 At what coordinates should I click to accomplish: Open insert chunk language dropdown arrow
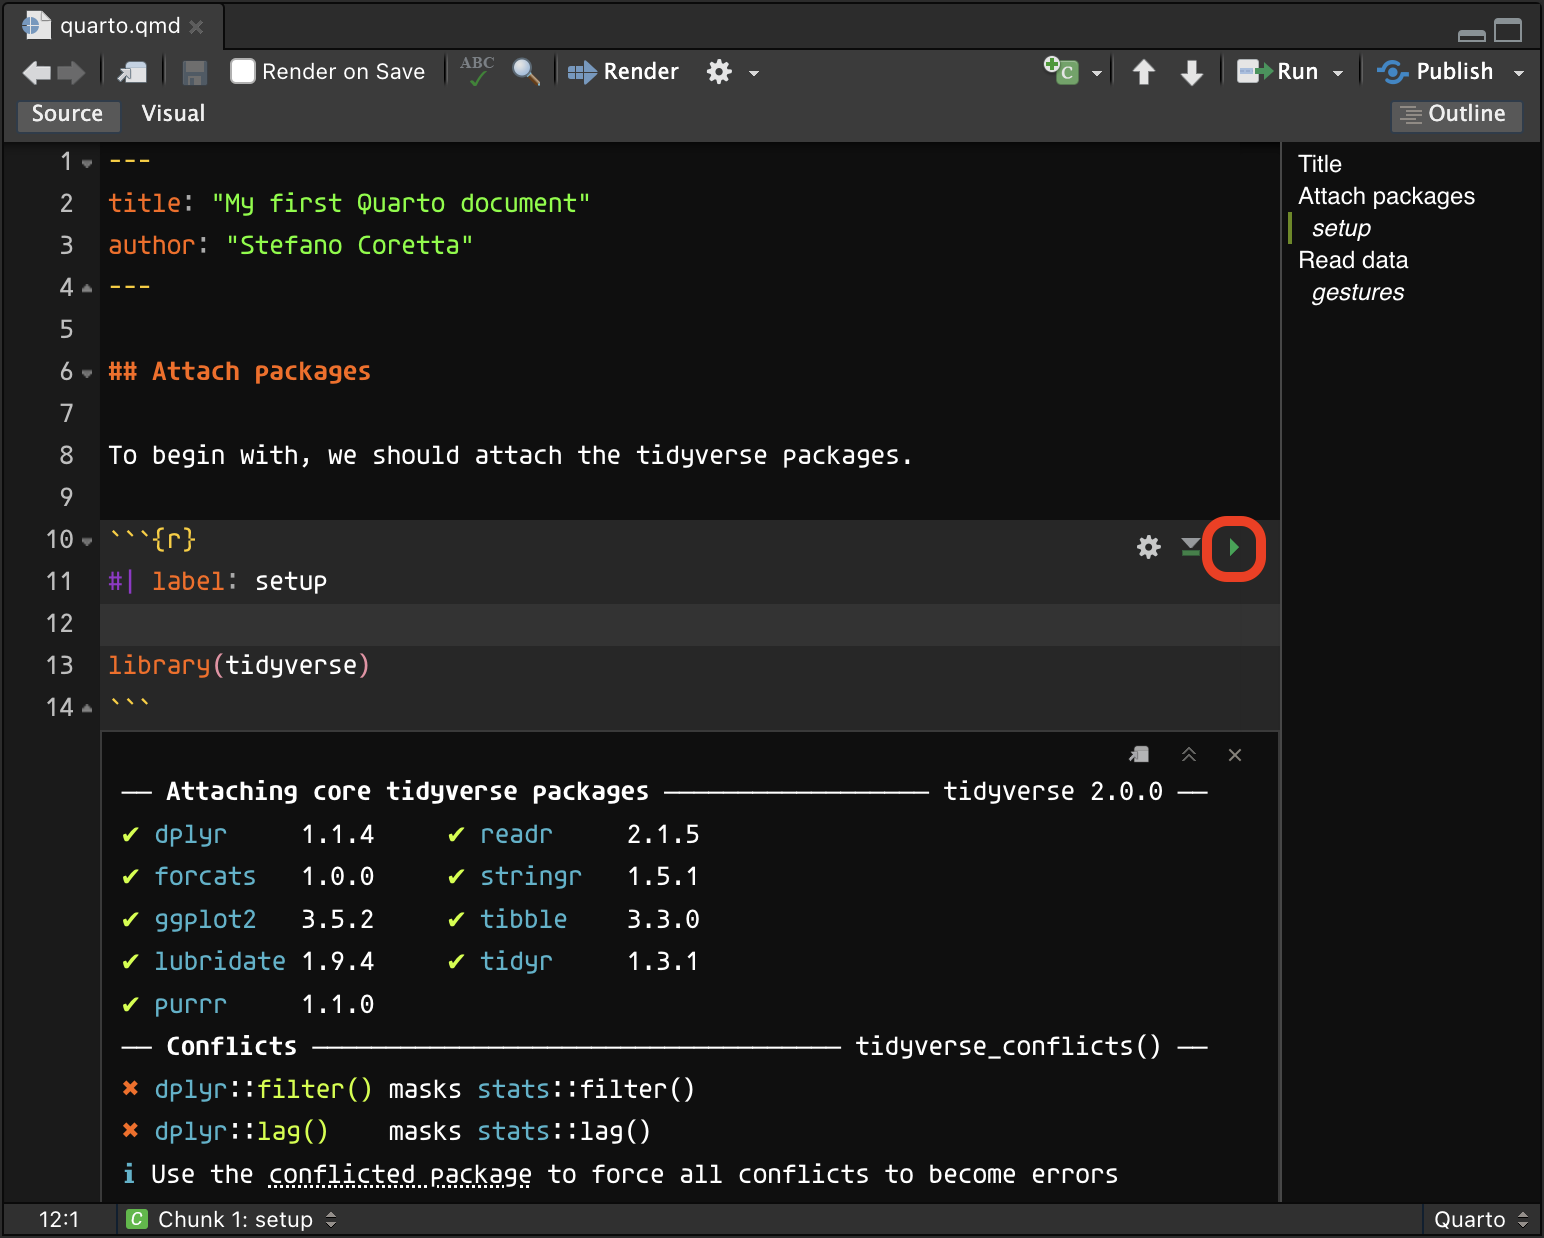click(1097, 73)
